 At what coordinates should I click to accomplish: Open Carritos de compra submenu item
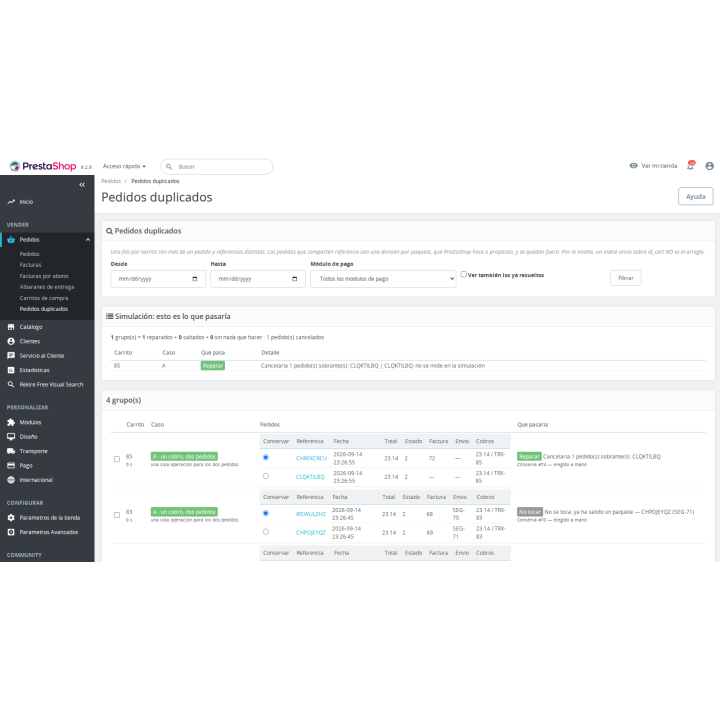[x=44, y=298]
